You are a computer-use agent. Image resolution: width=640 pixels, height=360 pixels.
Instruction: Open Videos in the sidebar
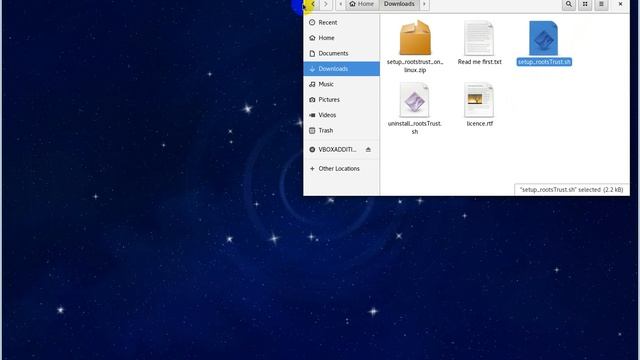342,115
